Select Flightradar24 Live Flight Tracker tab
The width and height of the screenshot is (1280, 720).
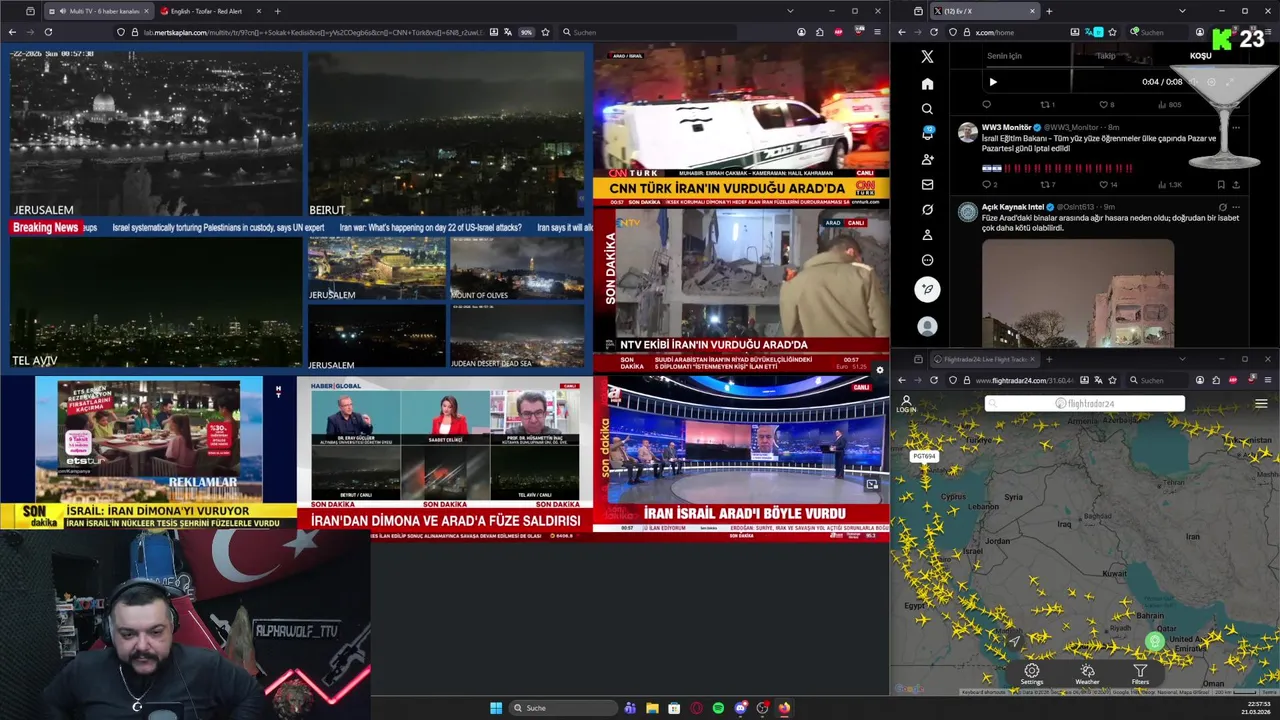[x=986, y=359]
